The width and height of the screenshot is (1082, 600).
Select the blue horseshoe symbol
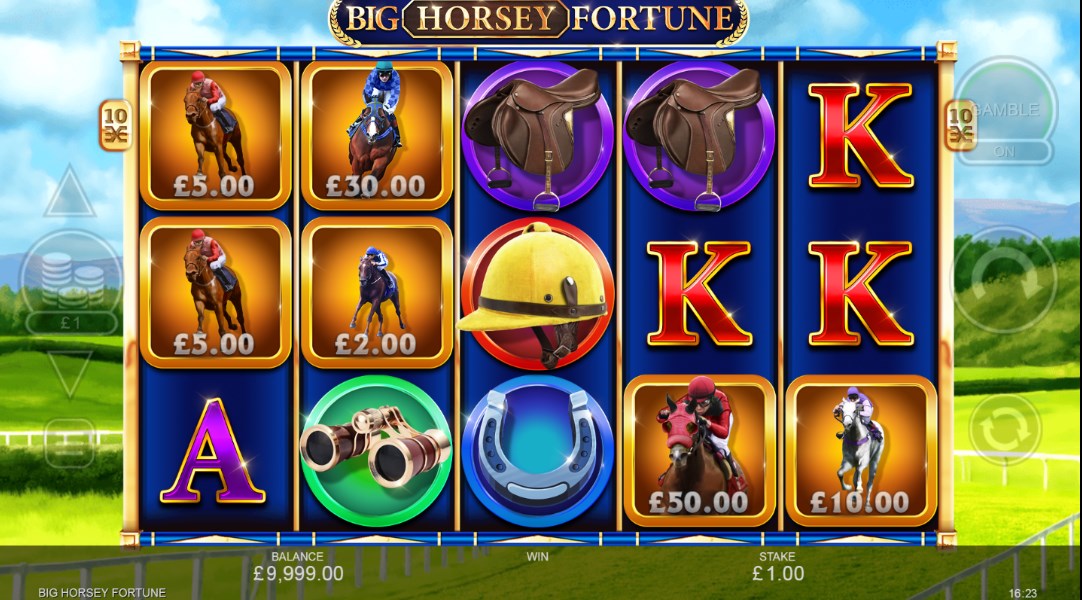pos(537,451)
